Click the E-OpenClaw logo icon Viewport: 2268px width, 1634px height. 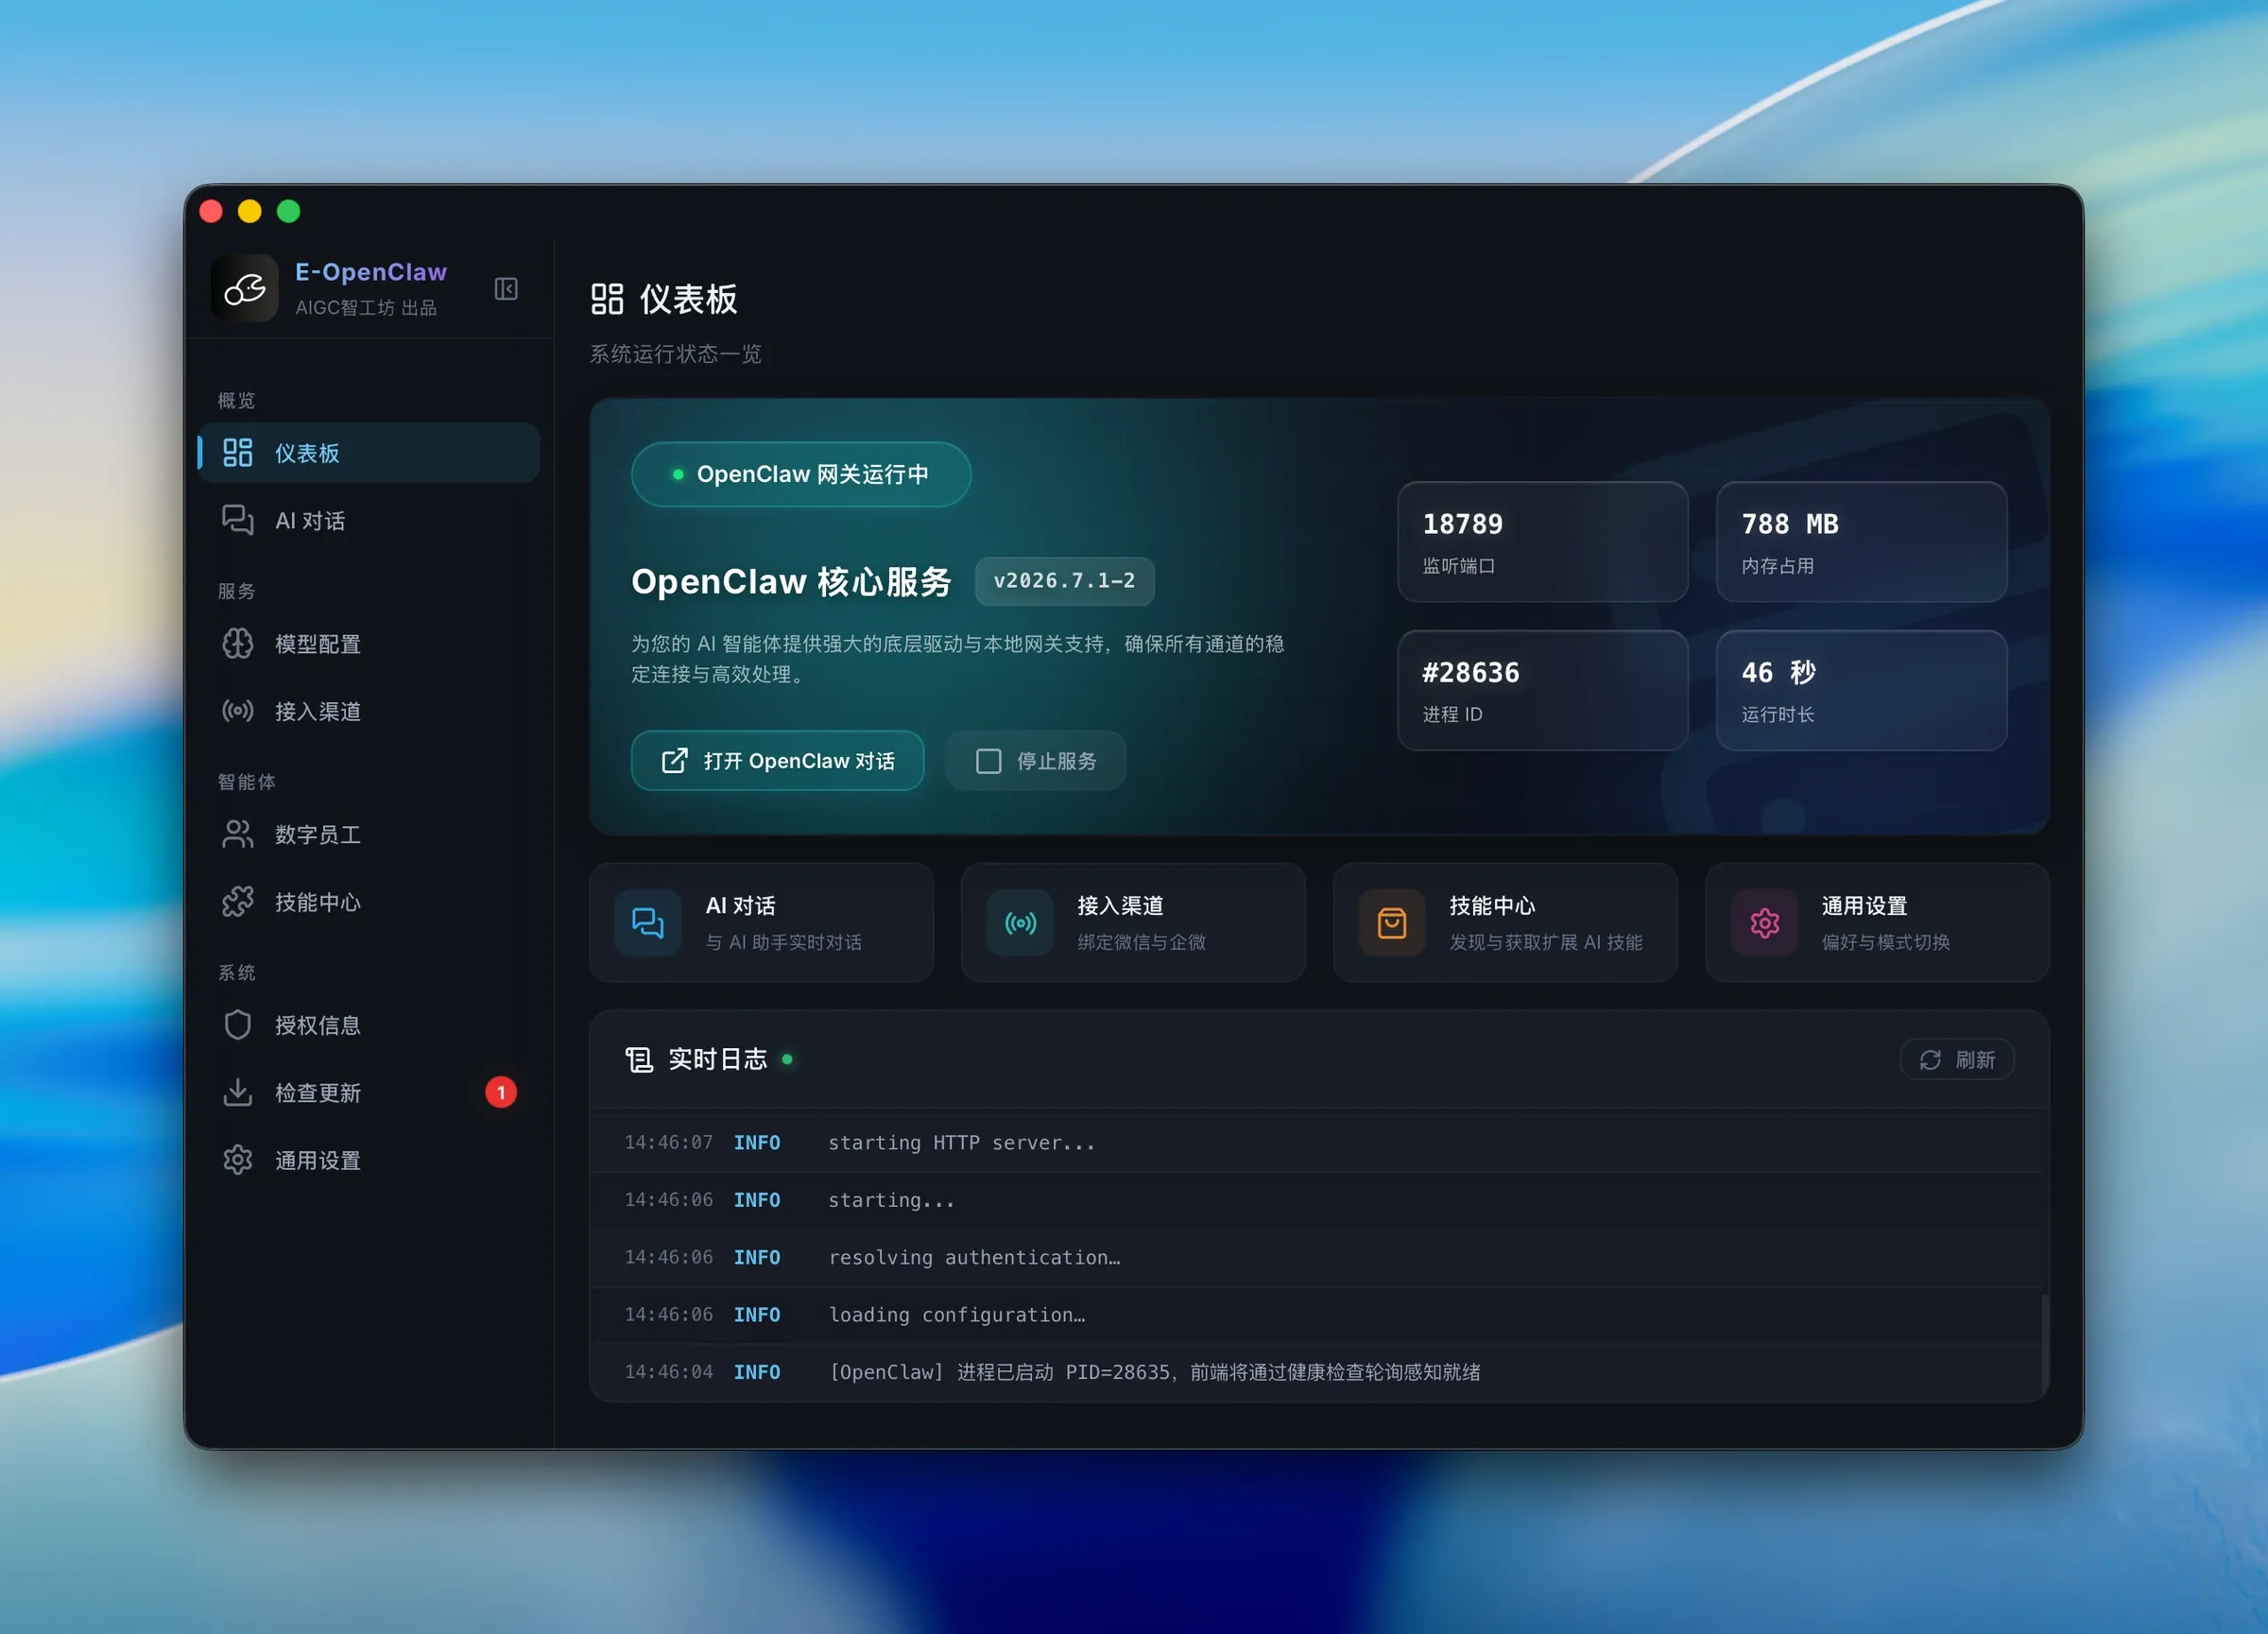pos(245,289)
